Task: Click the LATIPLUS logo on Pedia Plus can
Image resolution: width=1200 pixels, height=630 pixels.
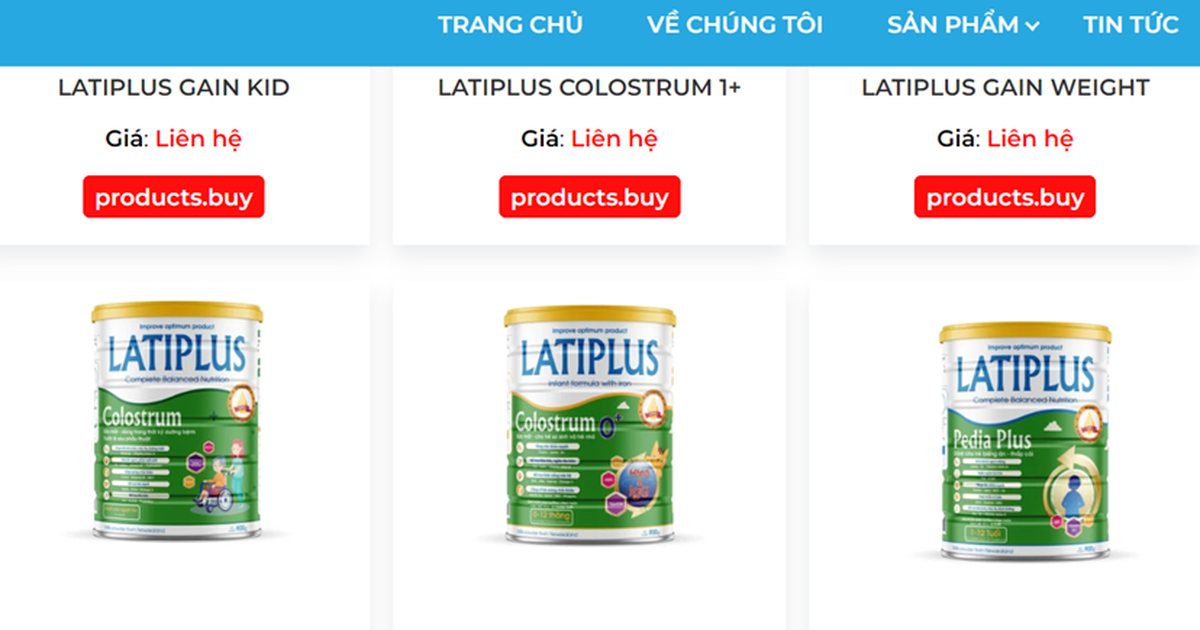Action: pos(1025,375)
